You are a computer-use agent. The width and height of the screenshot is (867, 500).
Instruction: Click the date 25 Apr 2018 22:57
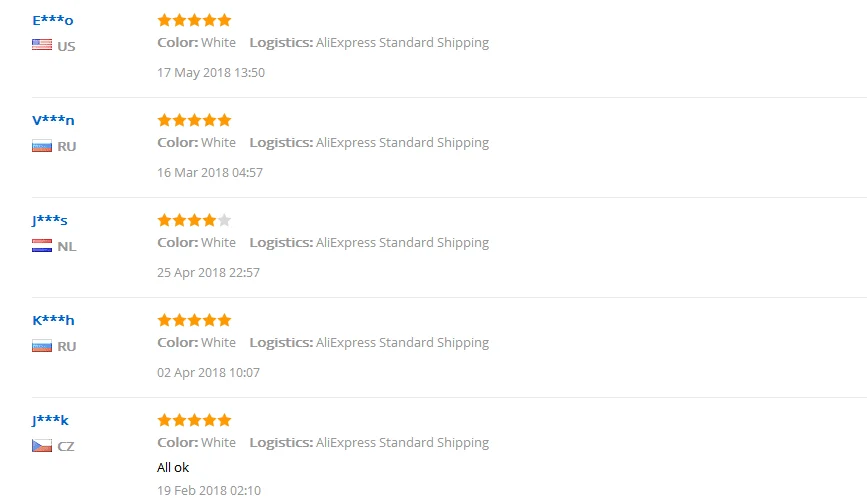[208, 272]
